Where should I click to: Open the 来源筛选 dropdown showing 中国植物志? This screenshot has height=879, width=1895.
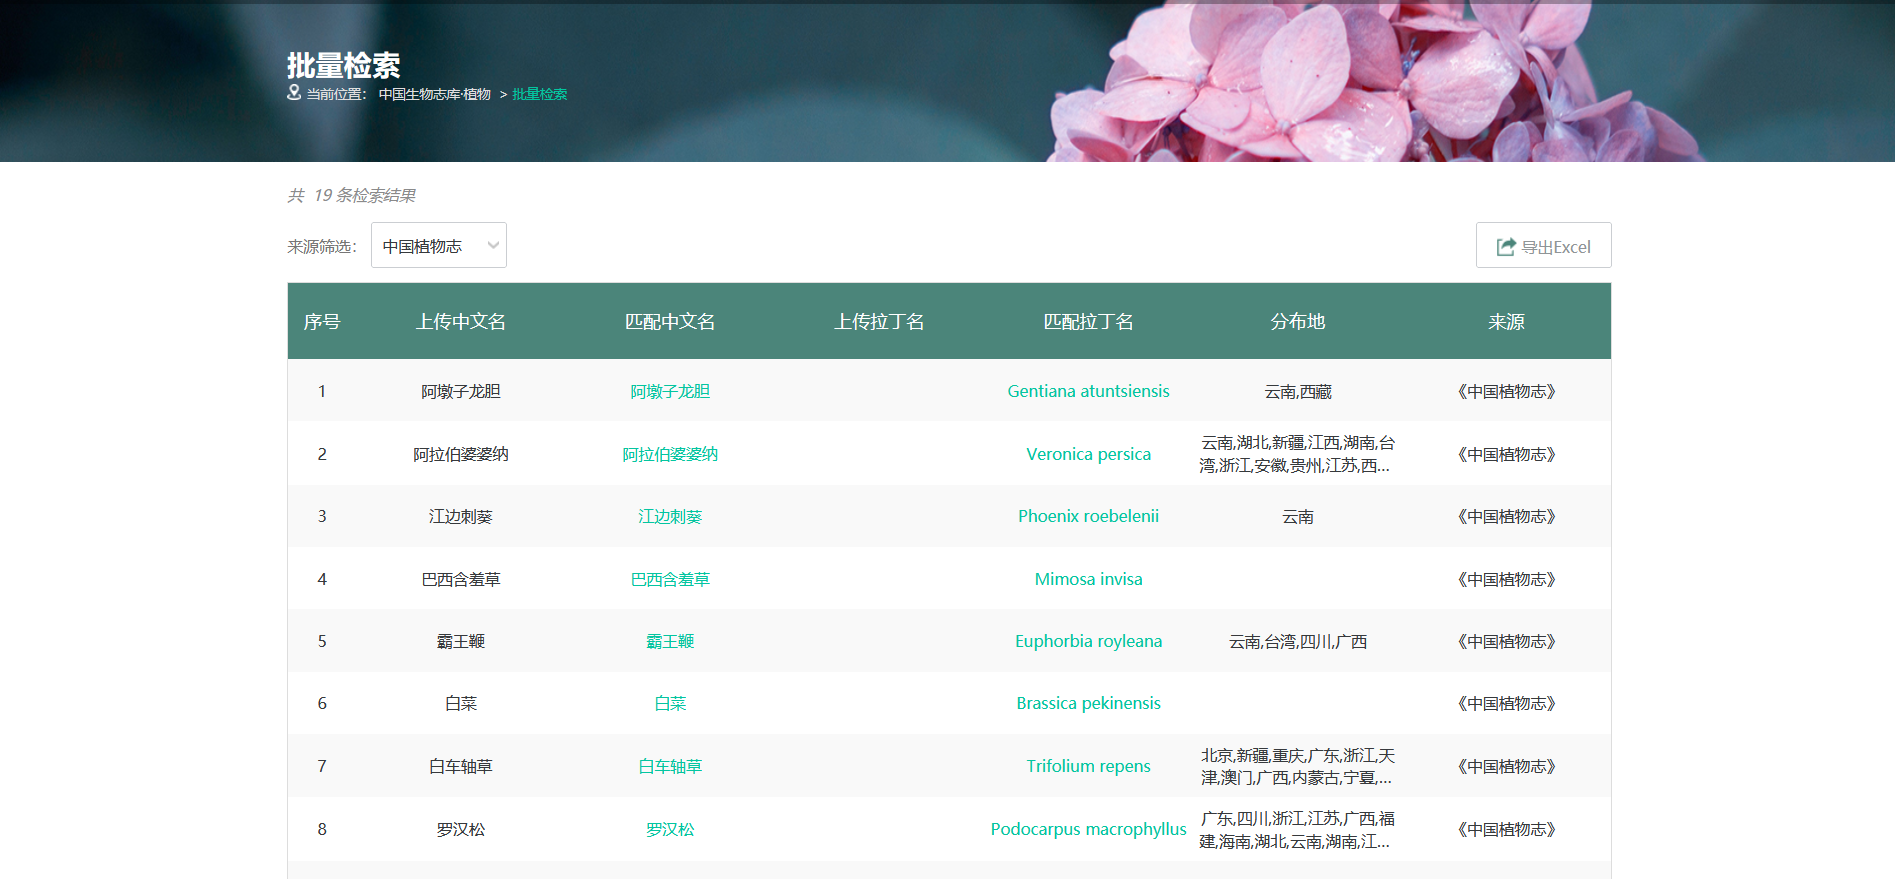tap(439, 245)
